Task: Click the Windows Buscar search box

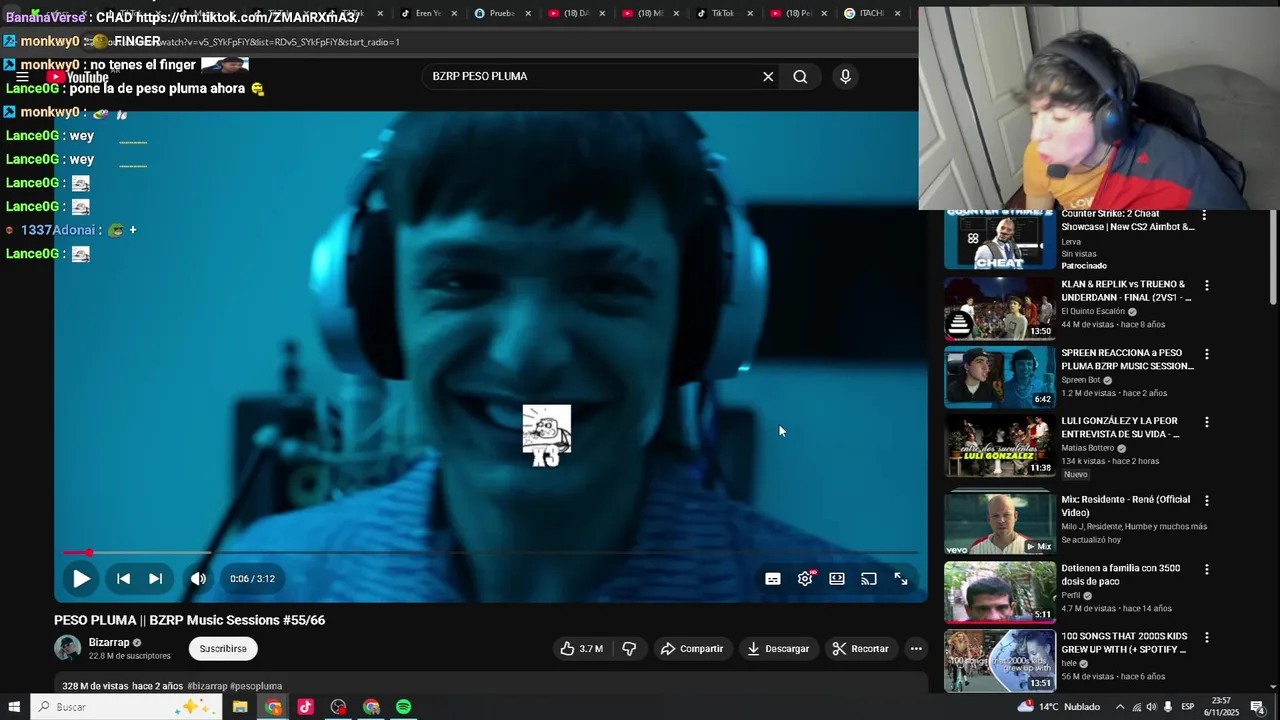Action: (x=127, y=707)
